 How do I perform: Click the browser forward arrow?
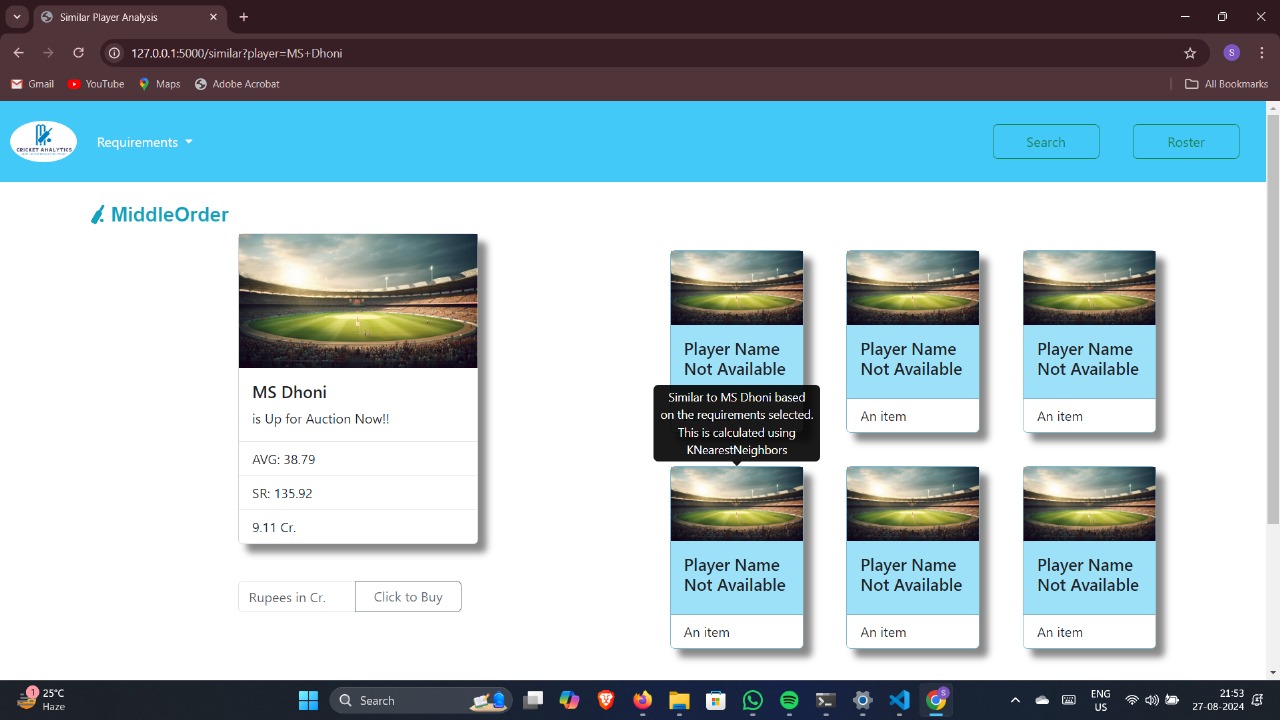click(48, 53)
